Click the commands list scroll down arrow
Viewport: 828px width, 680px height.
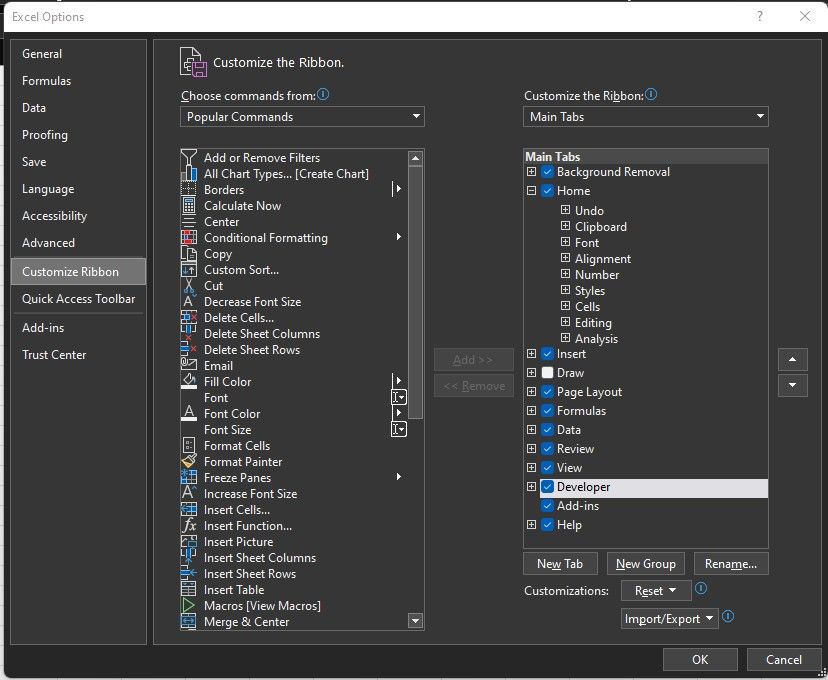pyautogui.click(x=416, y=621)
